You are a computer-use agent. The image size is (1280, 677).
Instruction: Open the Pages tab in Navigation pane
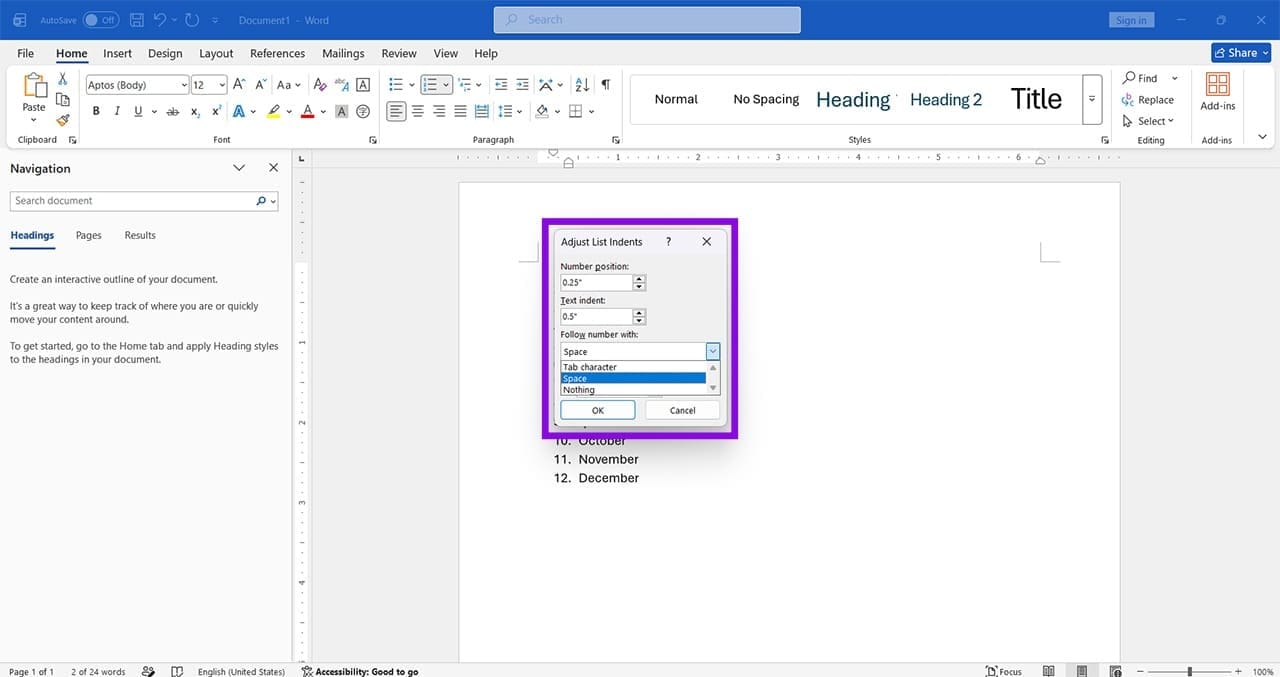89,235
